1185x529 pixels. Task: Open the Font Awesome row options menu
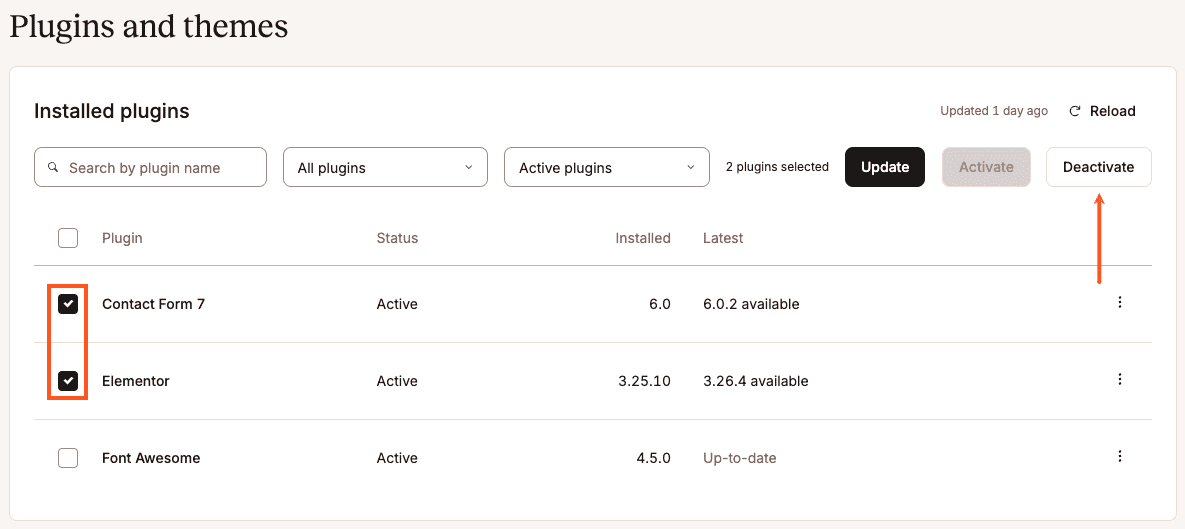pyautogui.click(x=1120, y=456)
